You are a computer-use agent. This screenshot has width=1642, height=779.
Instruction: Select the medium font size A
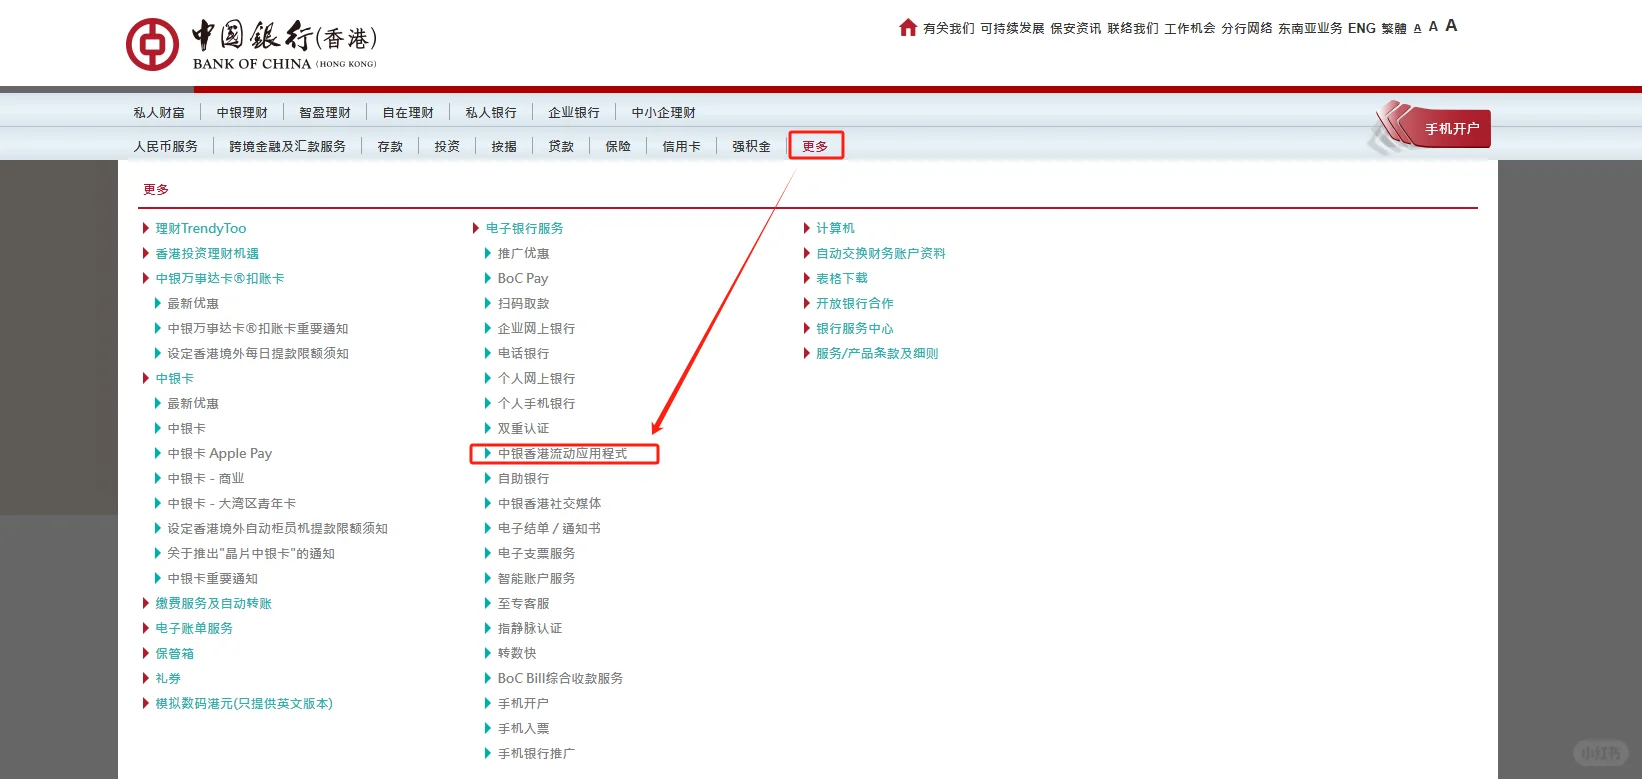point(1433,27)
